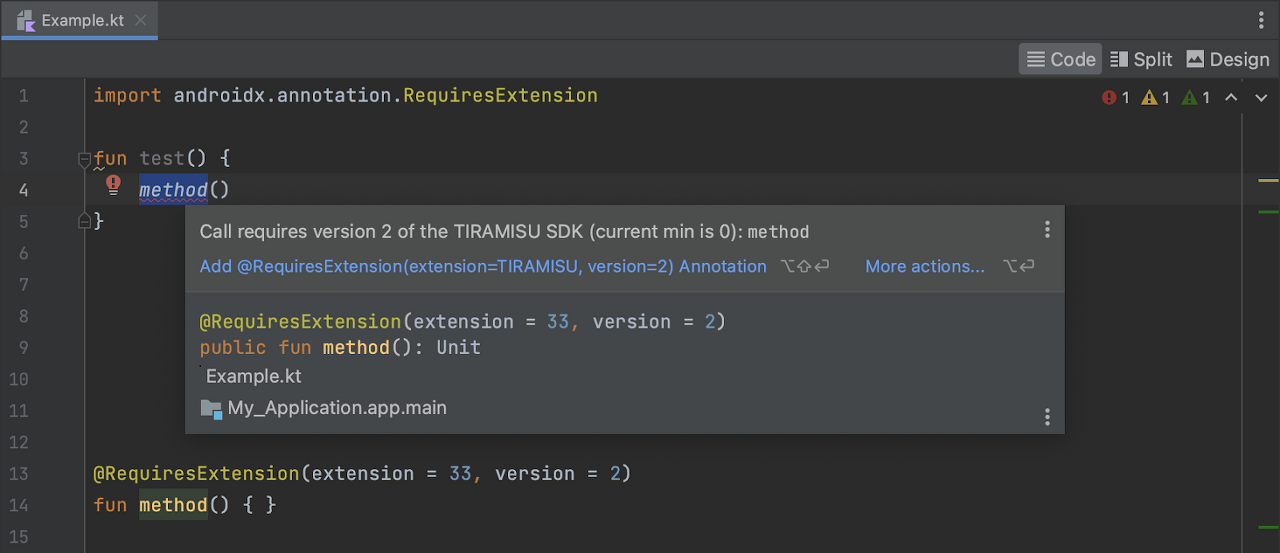
Task: Click the yellow warning count indicator
Action: [x=1155, y=97]
